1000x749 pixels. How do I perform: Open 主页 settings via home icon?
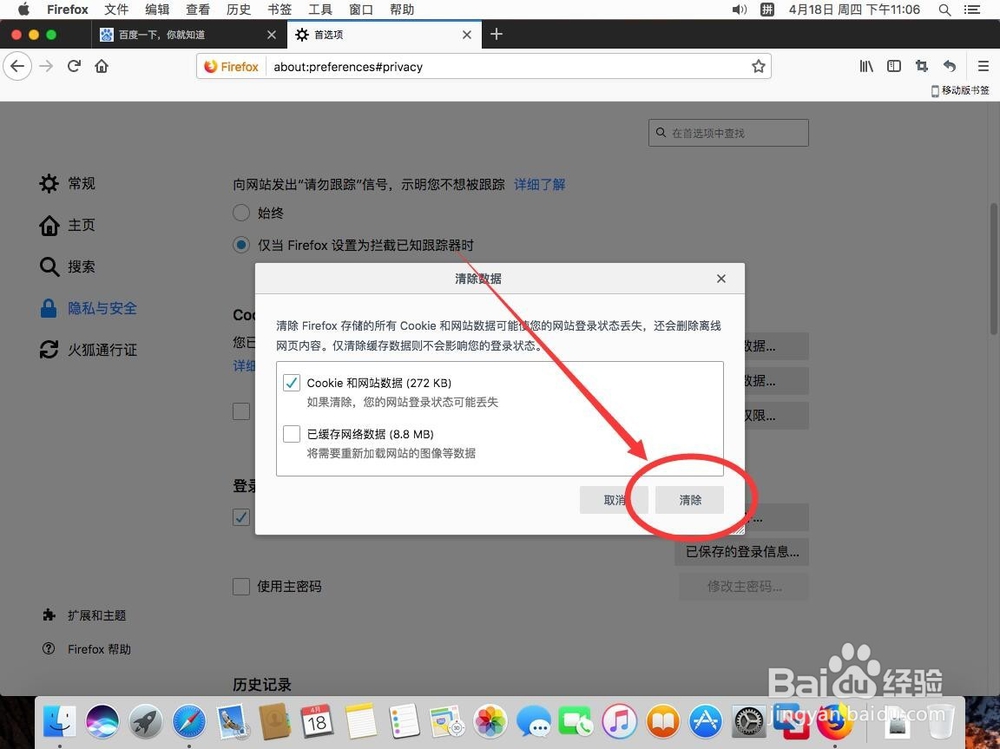point(48,225)
